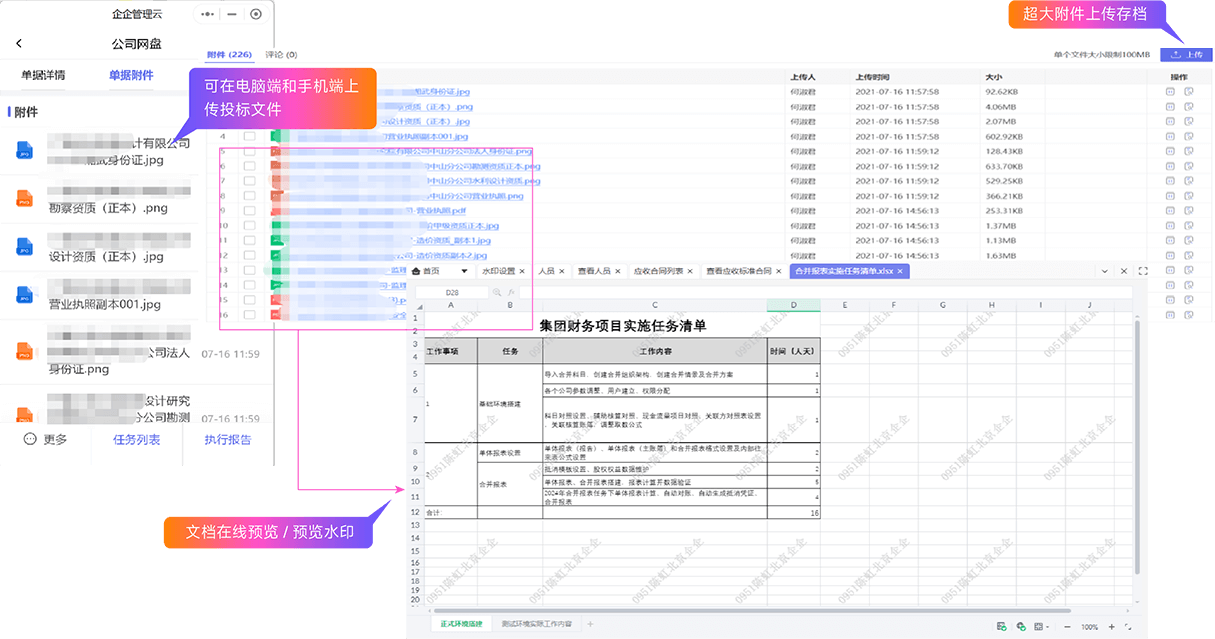The height and width of the screenshot is (639, 1215).
Task: Expand the tab list chevron dropdown
Action: 1104,271
